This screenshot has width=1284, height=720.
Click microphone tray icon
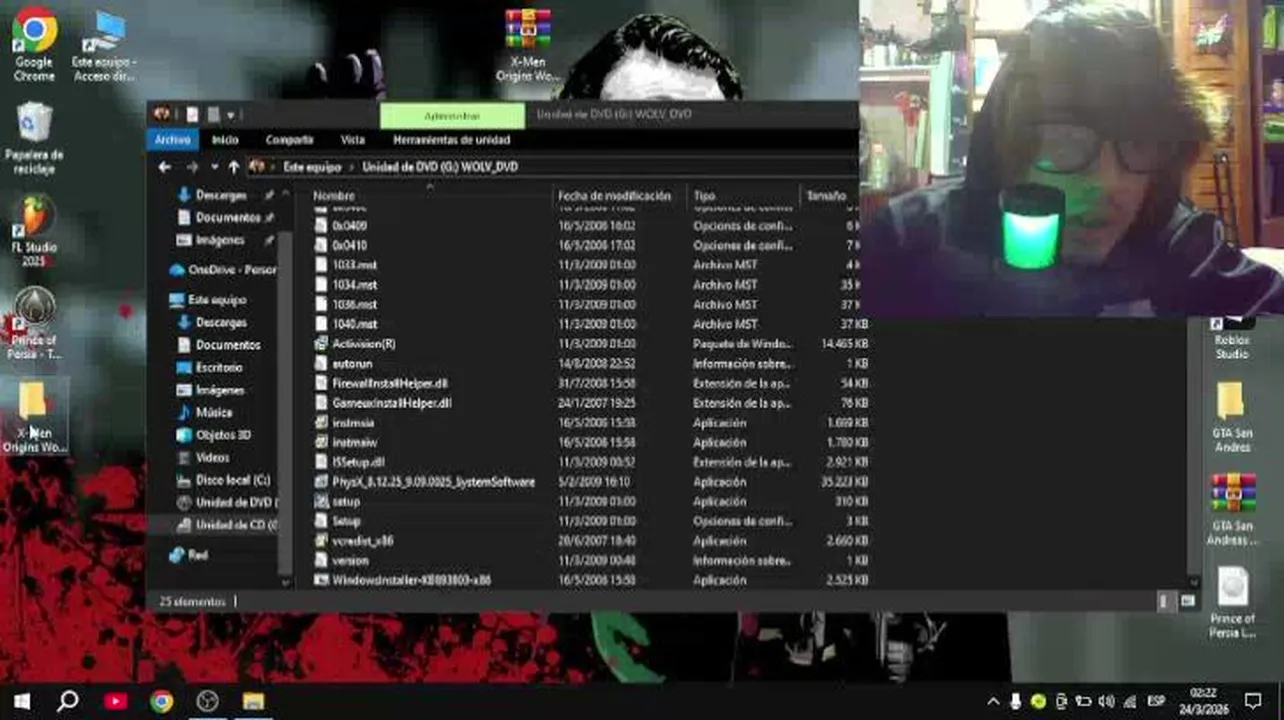(1015, 701)
